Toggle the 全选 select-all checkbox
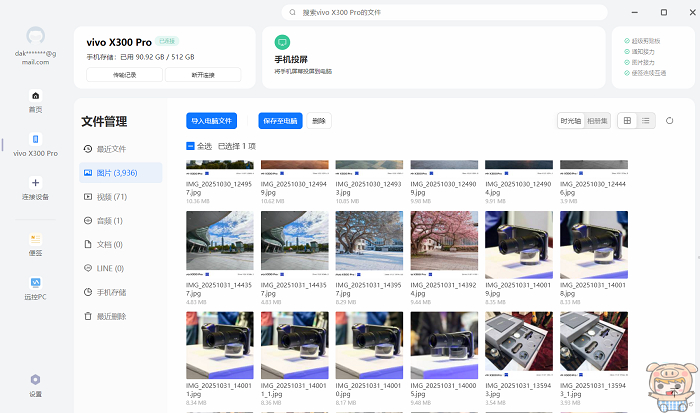This screenshot has width=700, height=413. pos(191,146)
